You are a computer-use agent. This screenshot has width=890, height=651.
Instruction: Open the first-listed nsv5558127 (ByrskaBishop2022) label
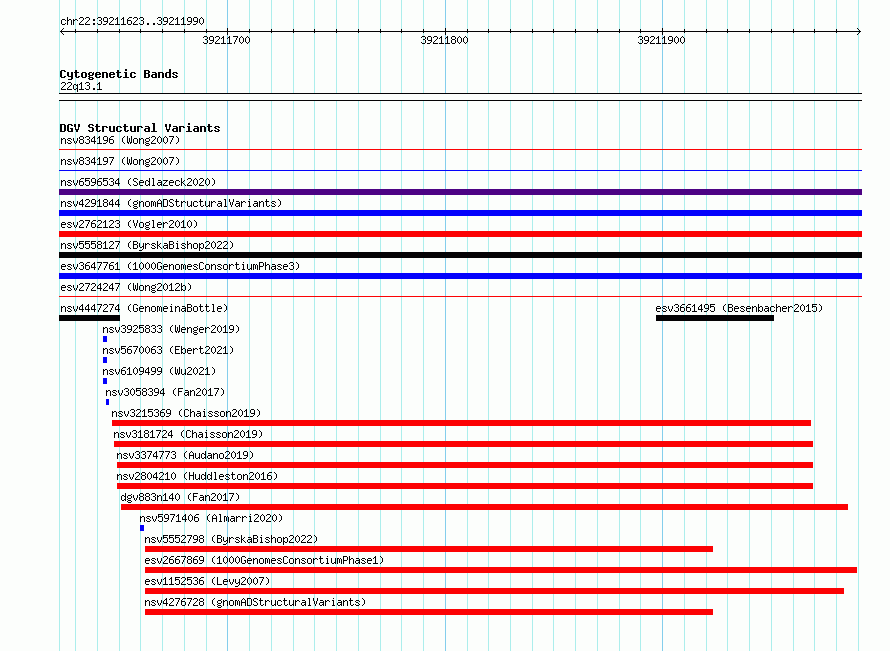coord(147,245)
